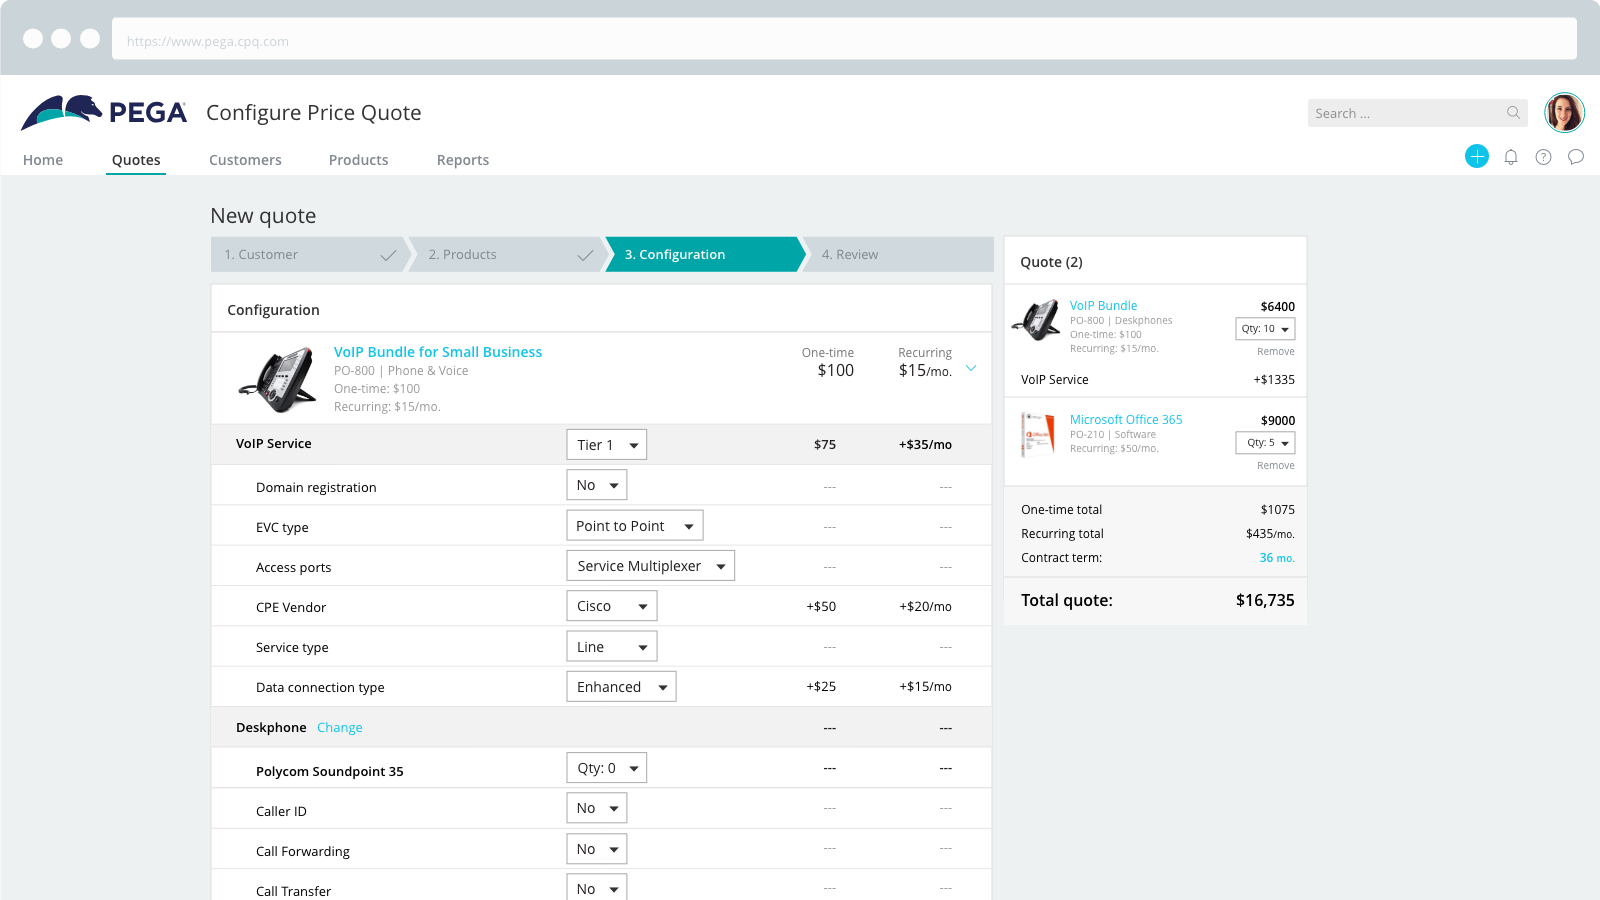1600x900 pixels.
Task: Open the user profile avatar
Action: pyautogui.click(x=1564, y=113)
